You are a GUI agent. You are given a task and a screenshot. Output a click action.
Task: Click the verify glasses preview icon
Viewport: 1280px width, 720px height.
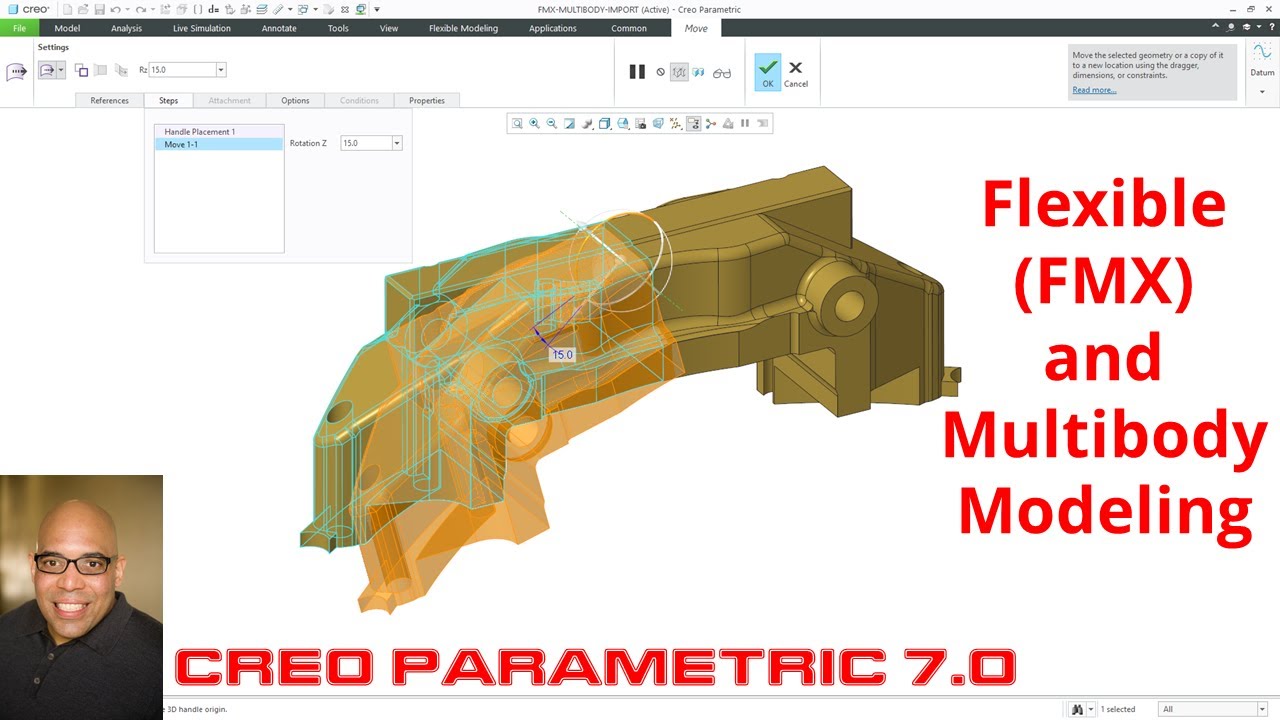[722, 72]
